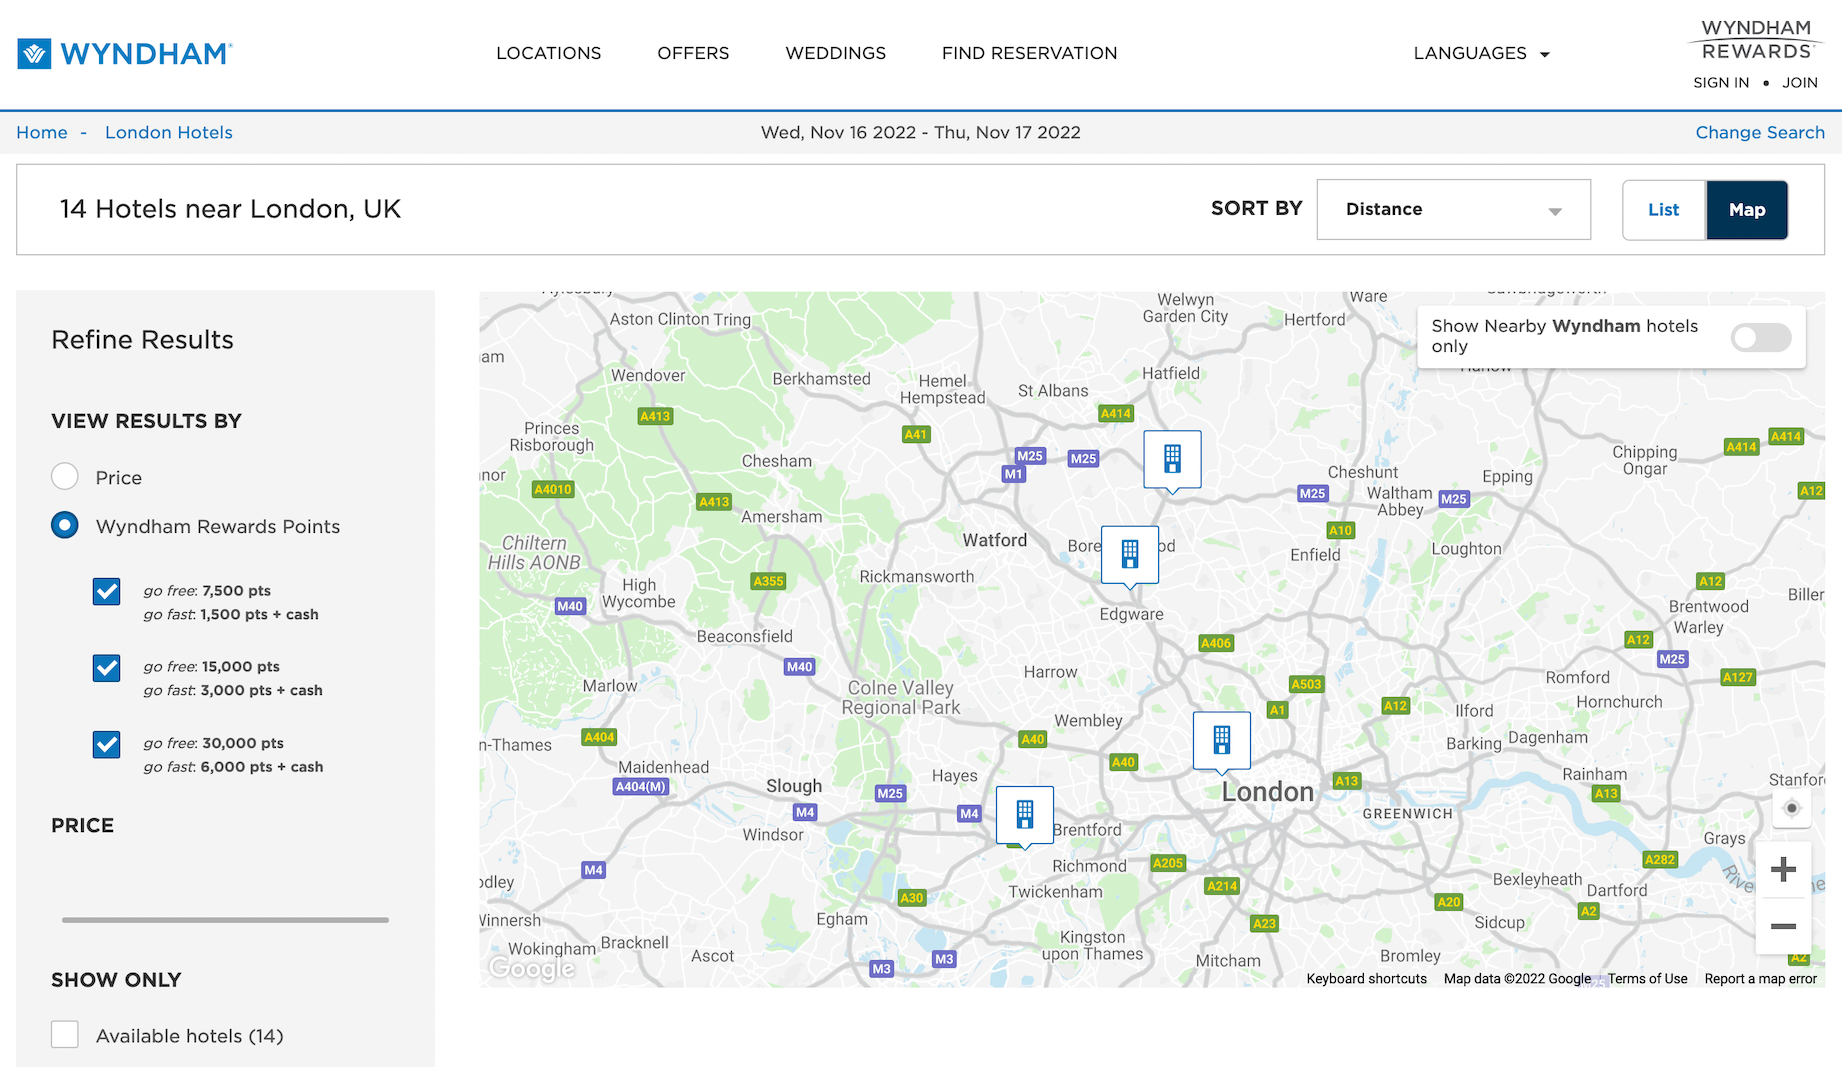Switch to Map view

point(1747,209)
